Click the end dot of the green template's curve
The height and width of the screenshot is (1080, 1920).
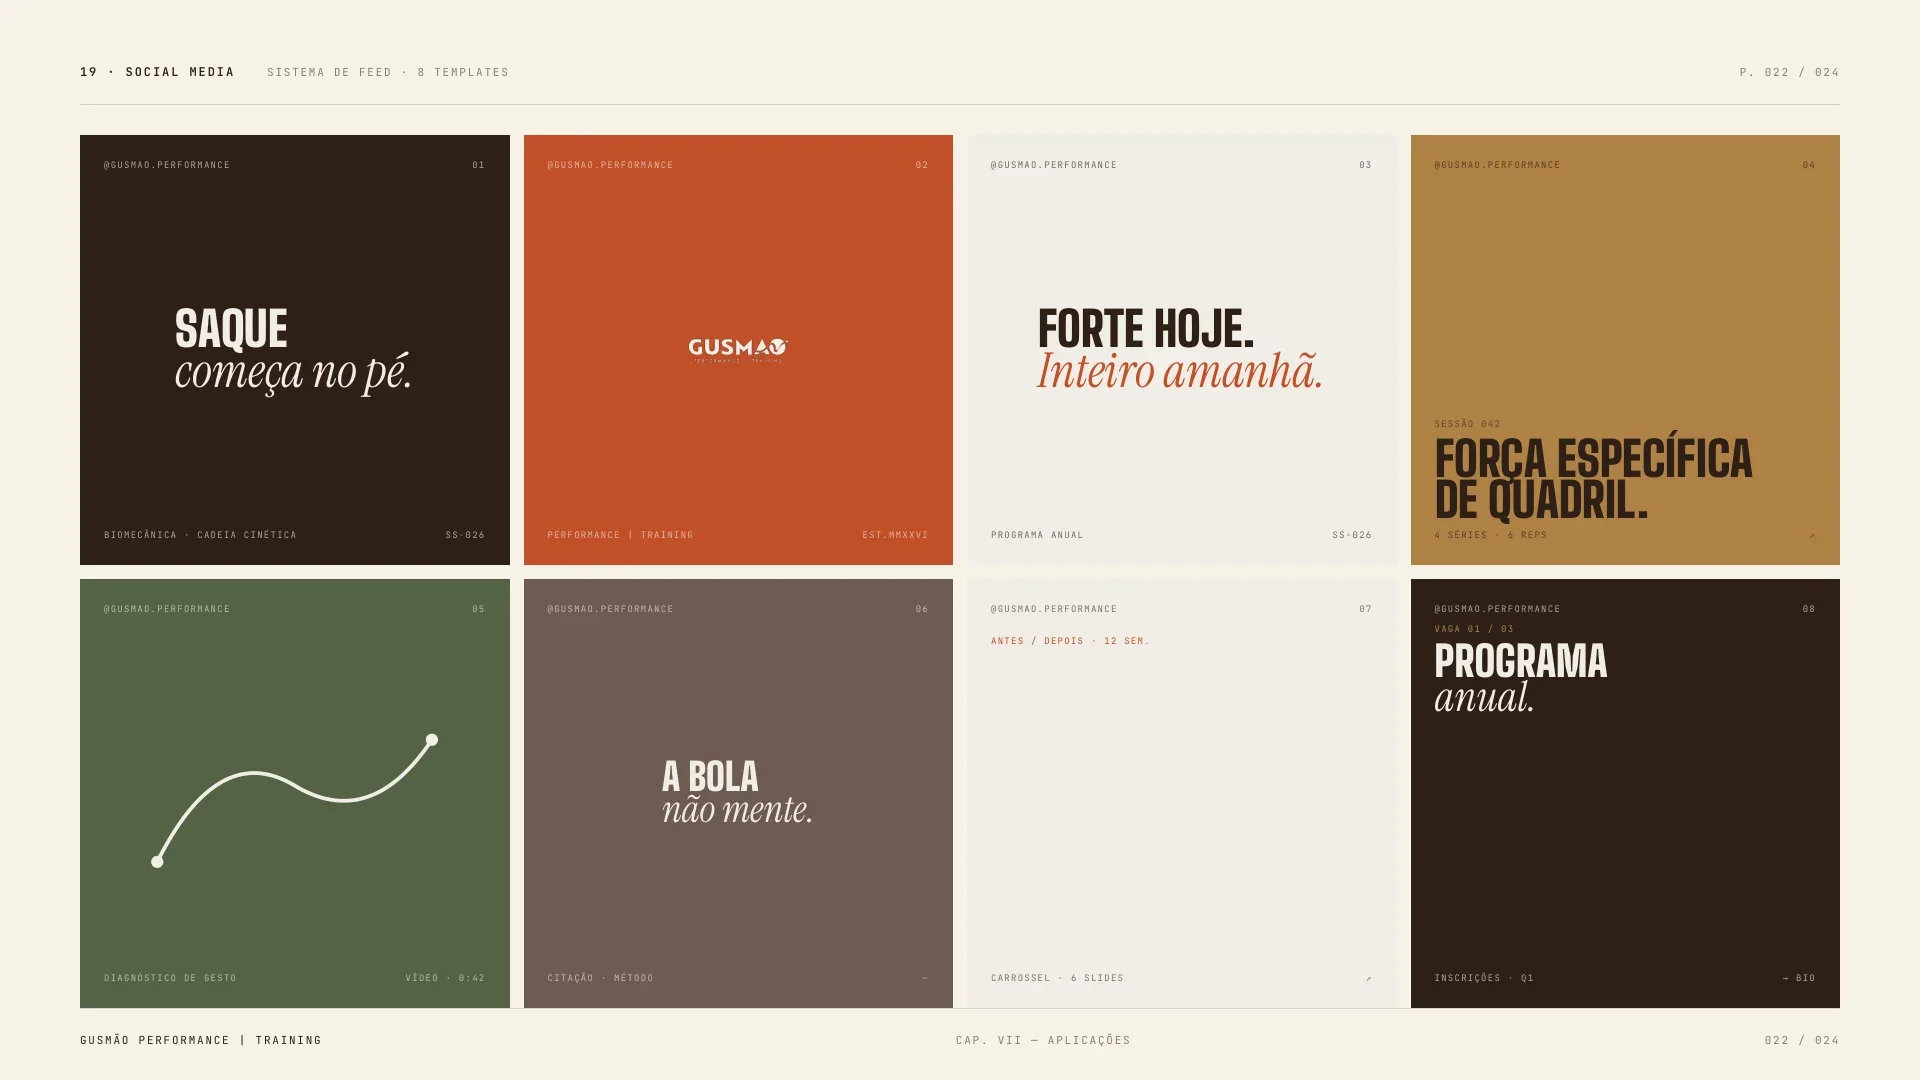click(432, 740)
